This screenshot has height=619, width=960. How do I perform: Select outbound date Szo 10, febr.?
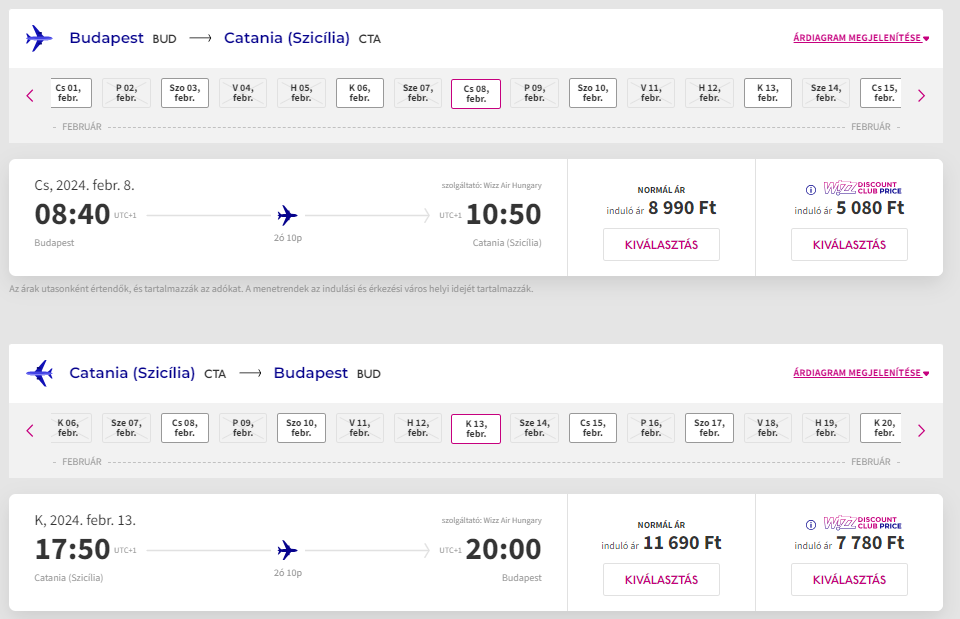tap(593, 93)
